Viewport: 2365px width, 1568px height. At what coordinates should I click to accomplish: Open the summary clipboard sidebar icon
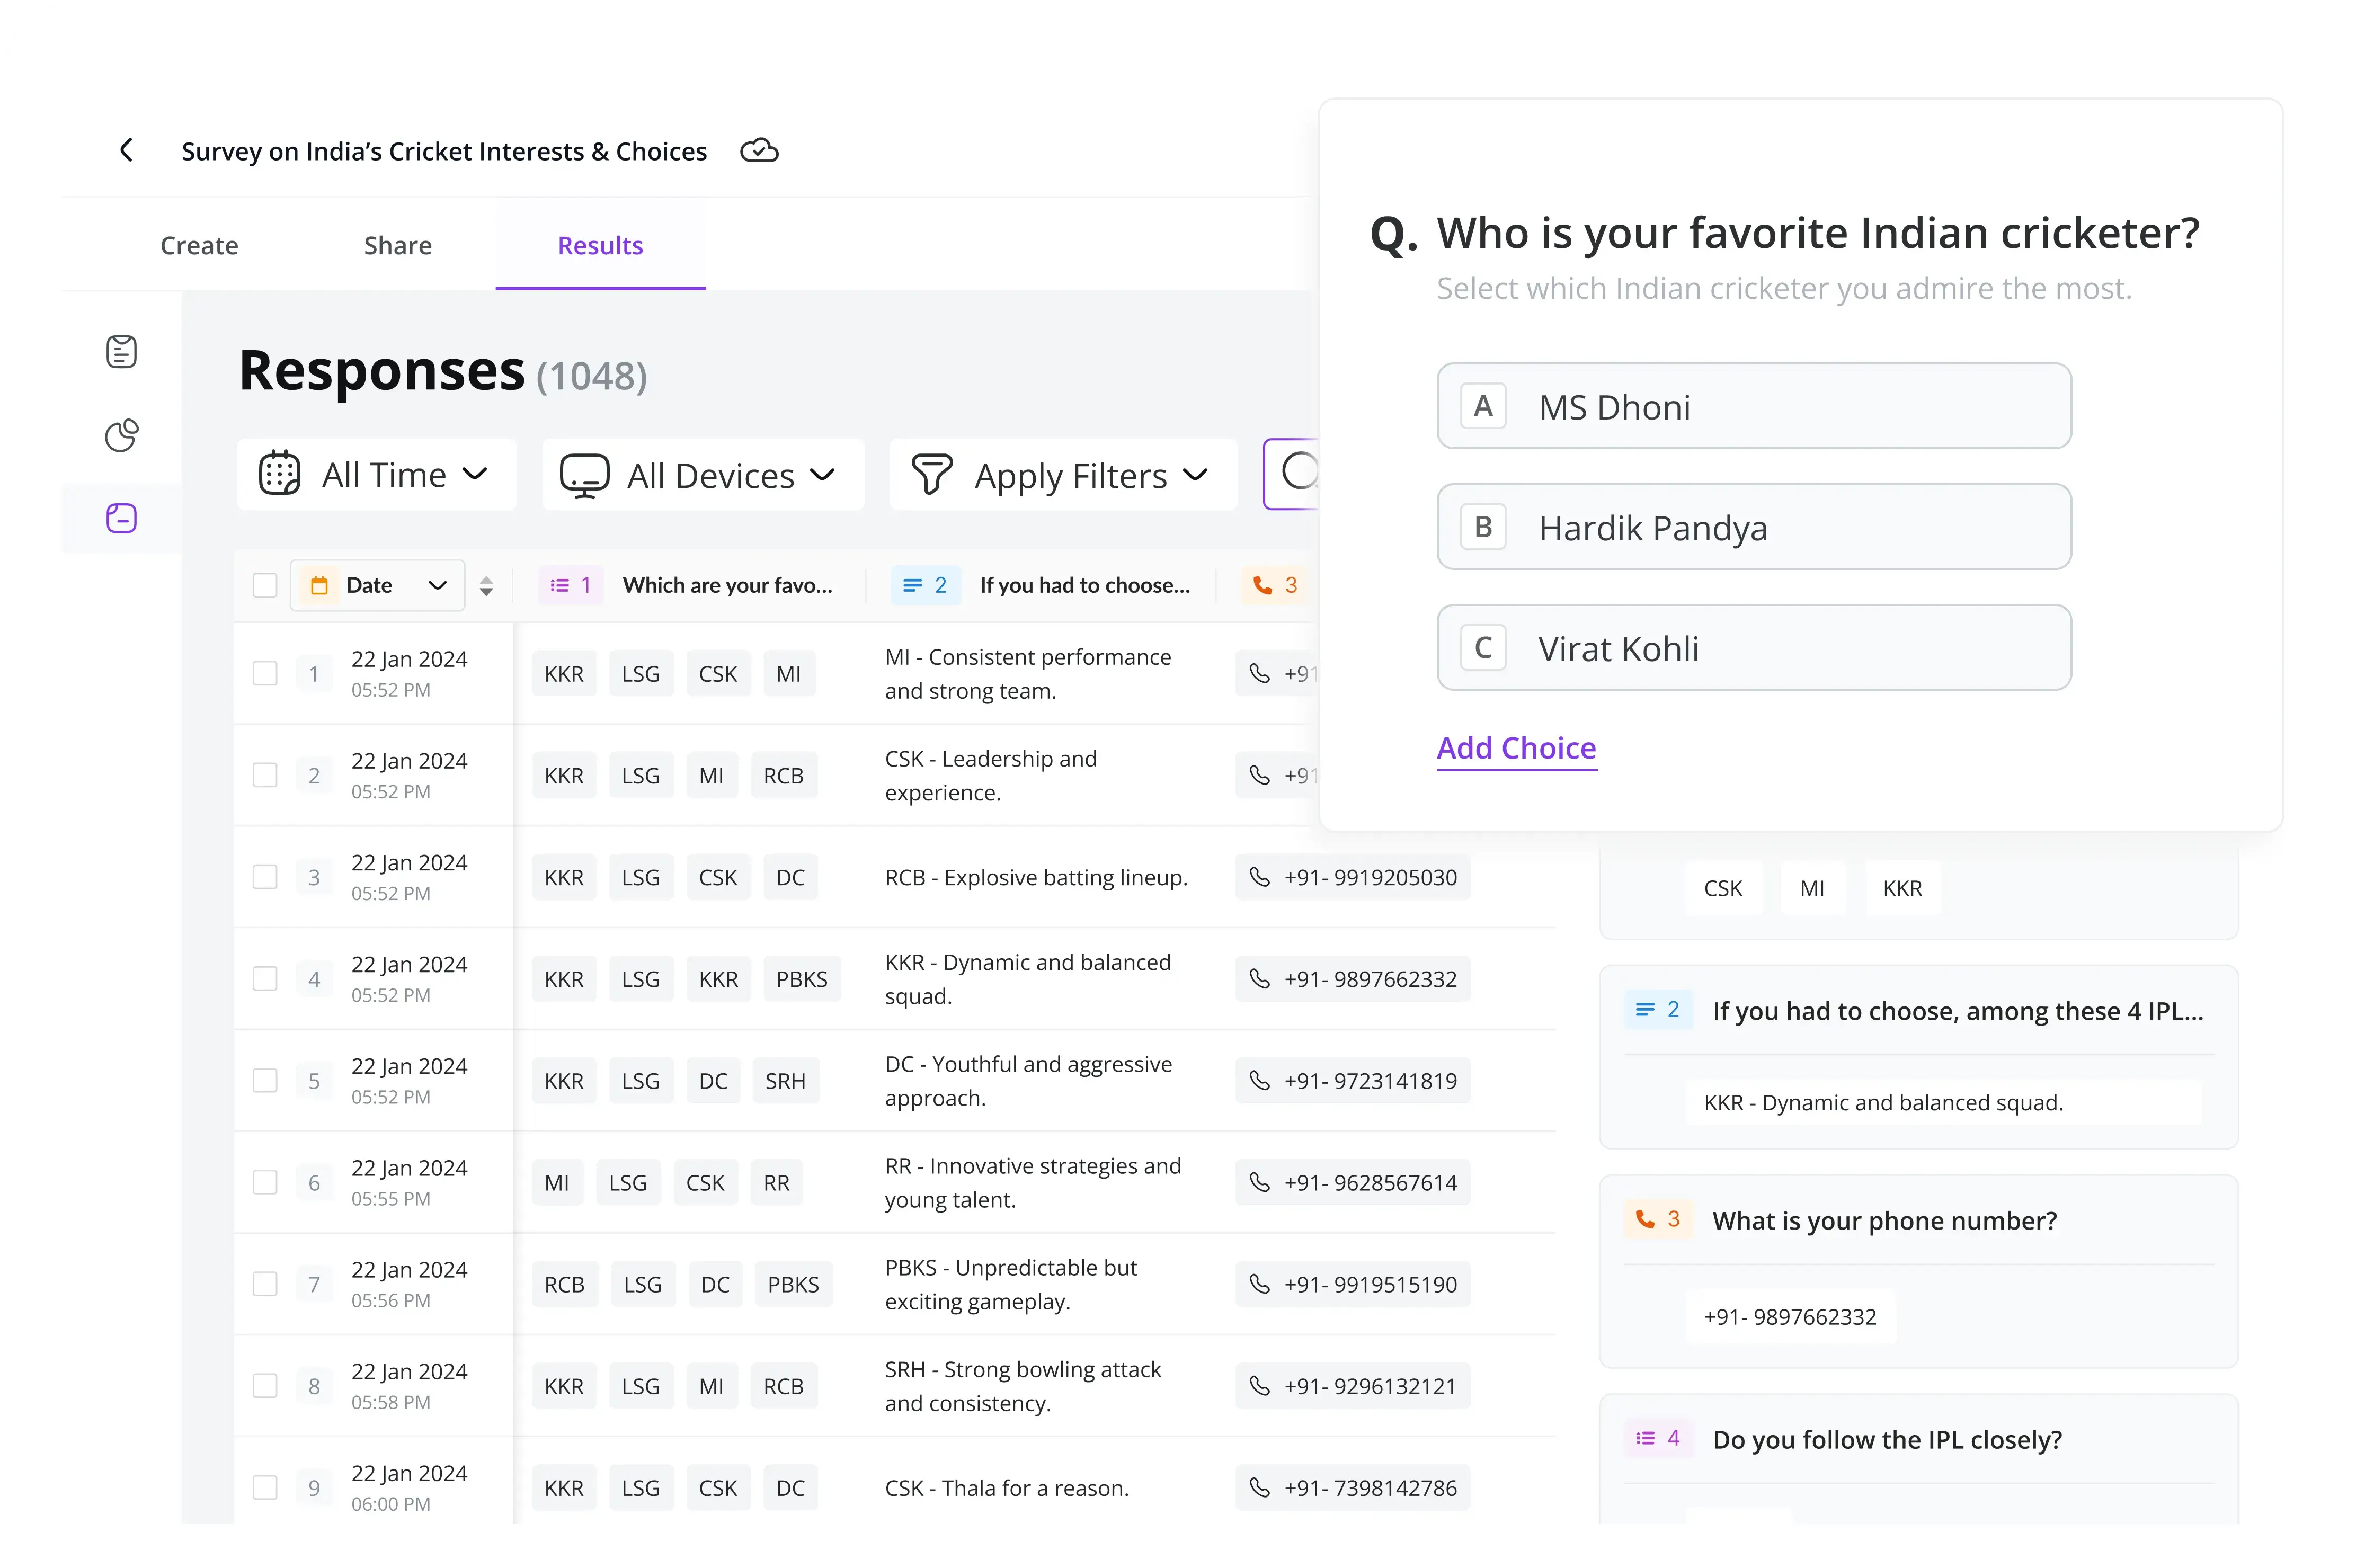coord(122,351)
